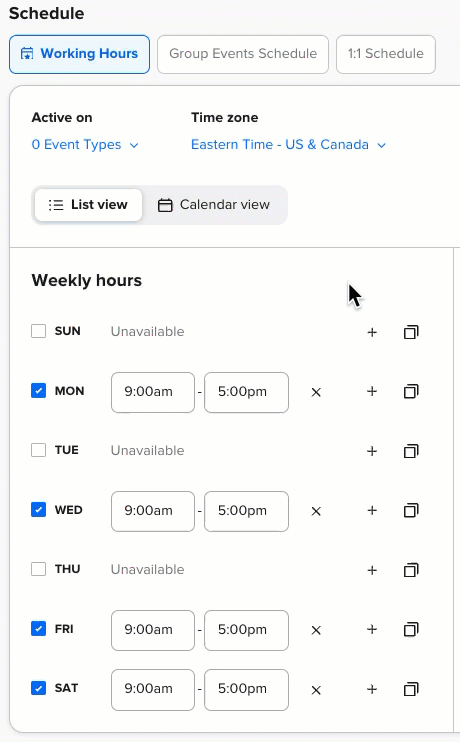
Task: Switch to Group Events Schedule tab
Action: tap(243, 54)
